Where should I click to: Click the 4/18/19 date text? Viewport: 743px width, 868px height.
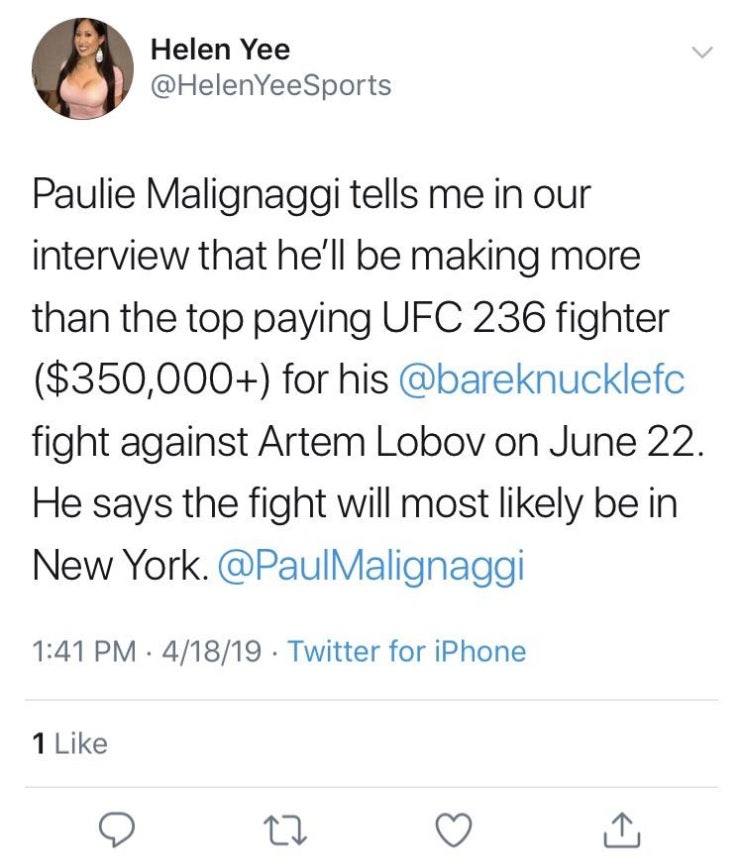(x=211, y=652)
